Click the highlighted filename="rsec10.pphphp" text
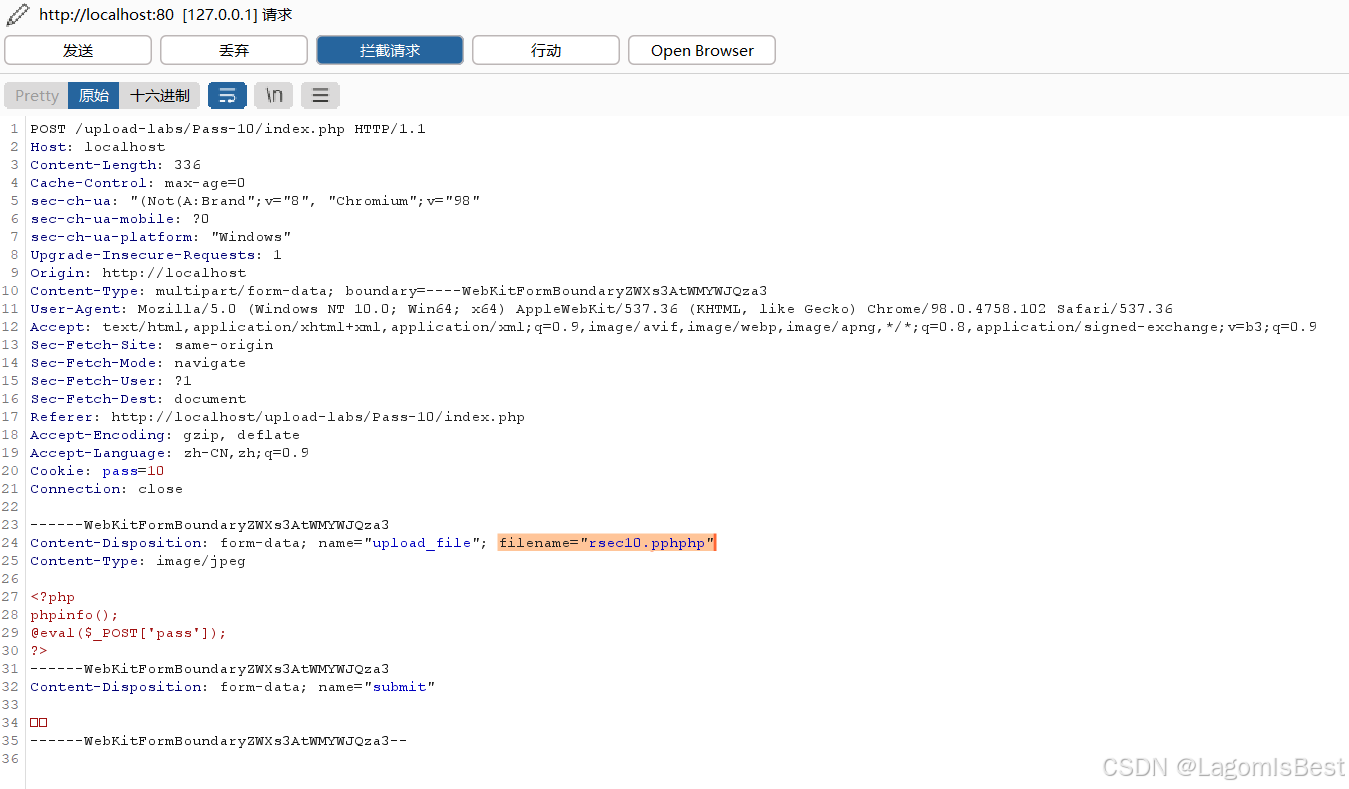The width and height of the screenshot is (1349, 789). point(607,543)
